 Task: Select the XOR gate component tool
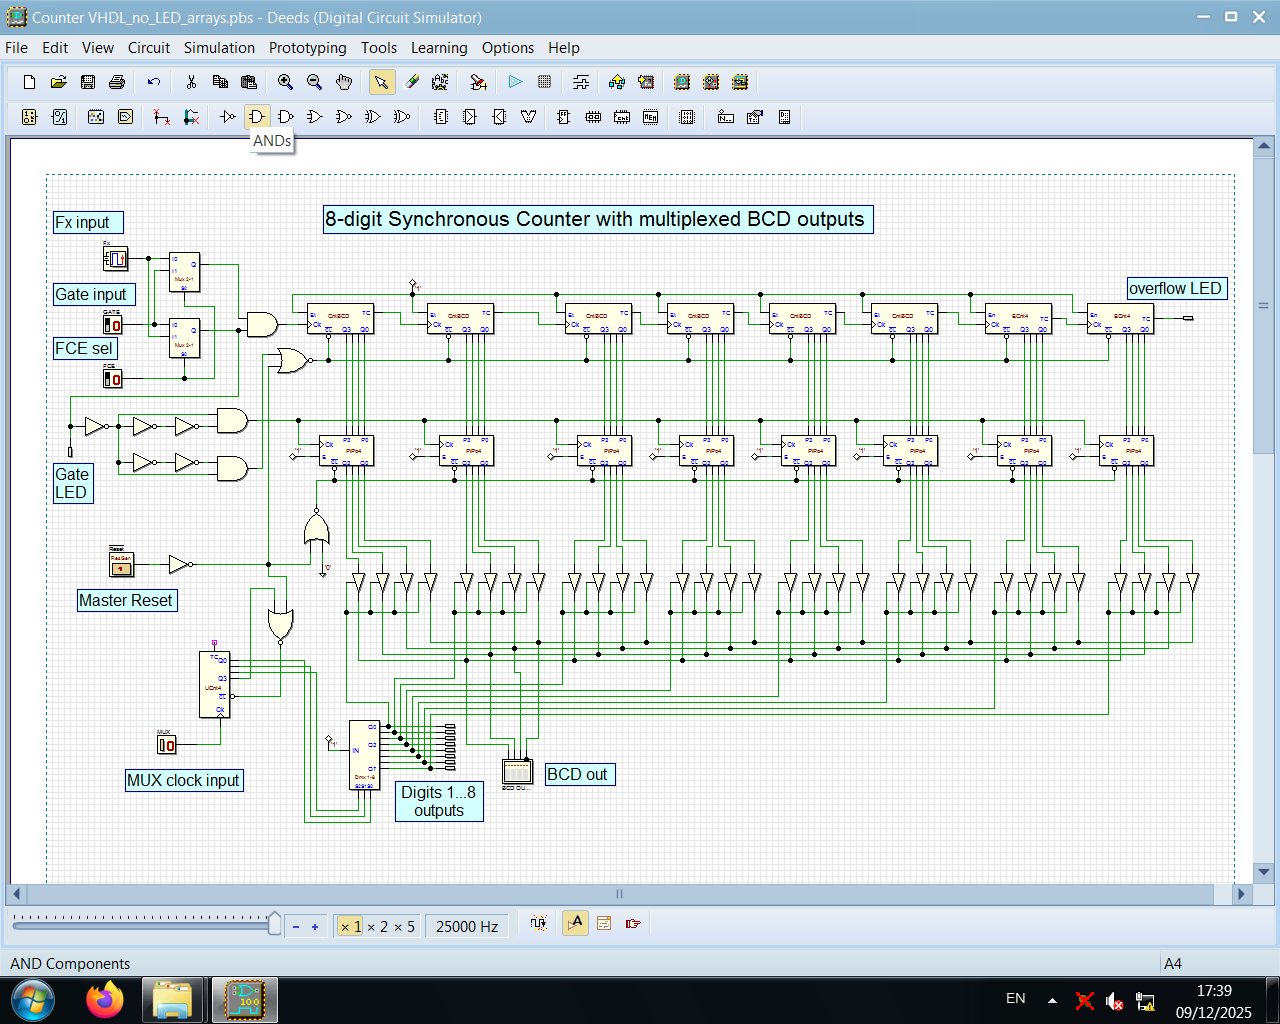pos(371,117)
